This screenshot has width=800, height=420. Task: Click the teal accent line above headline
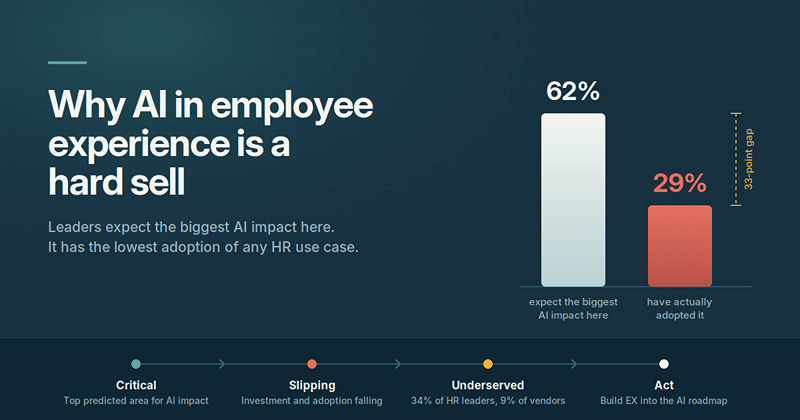[67, 63]
